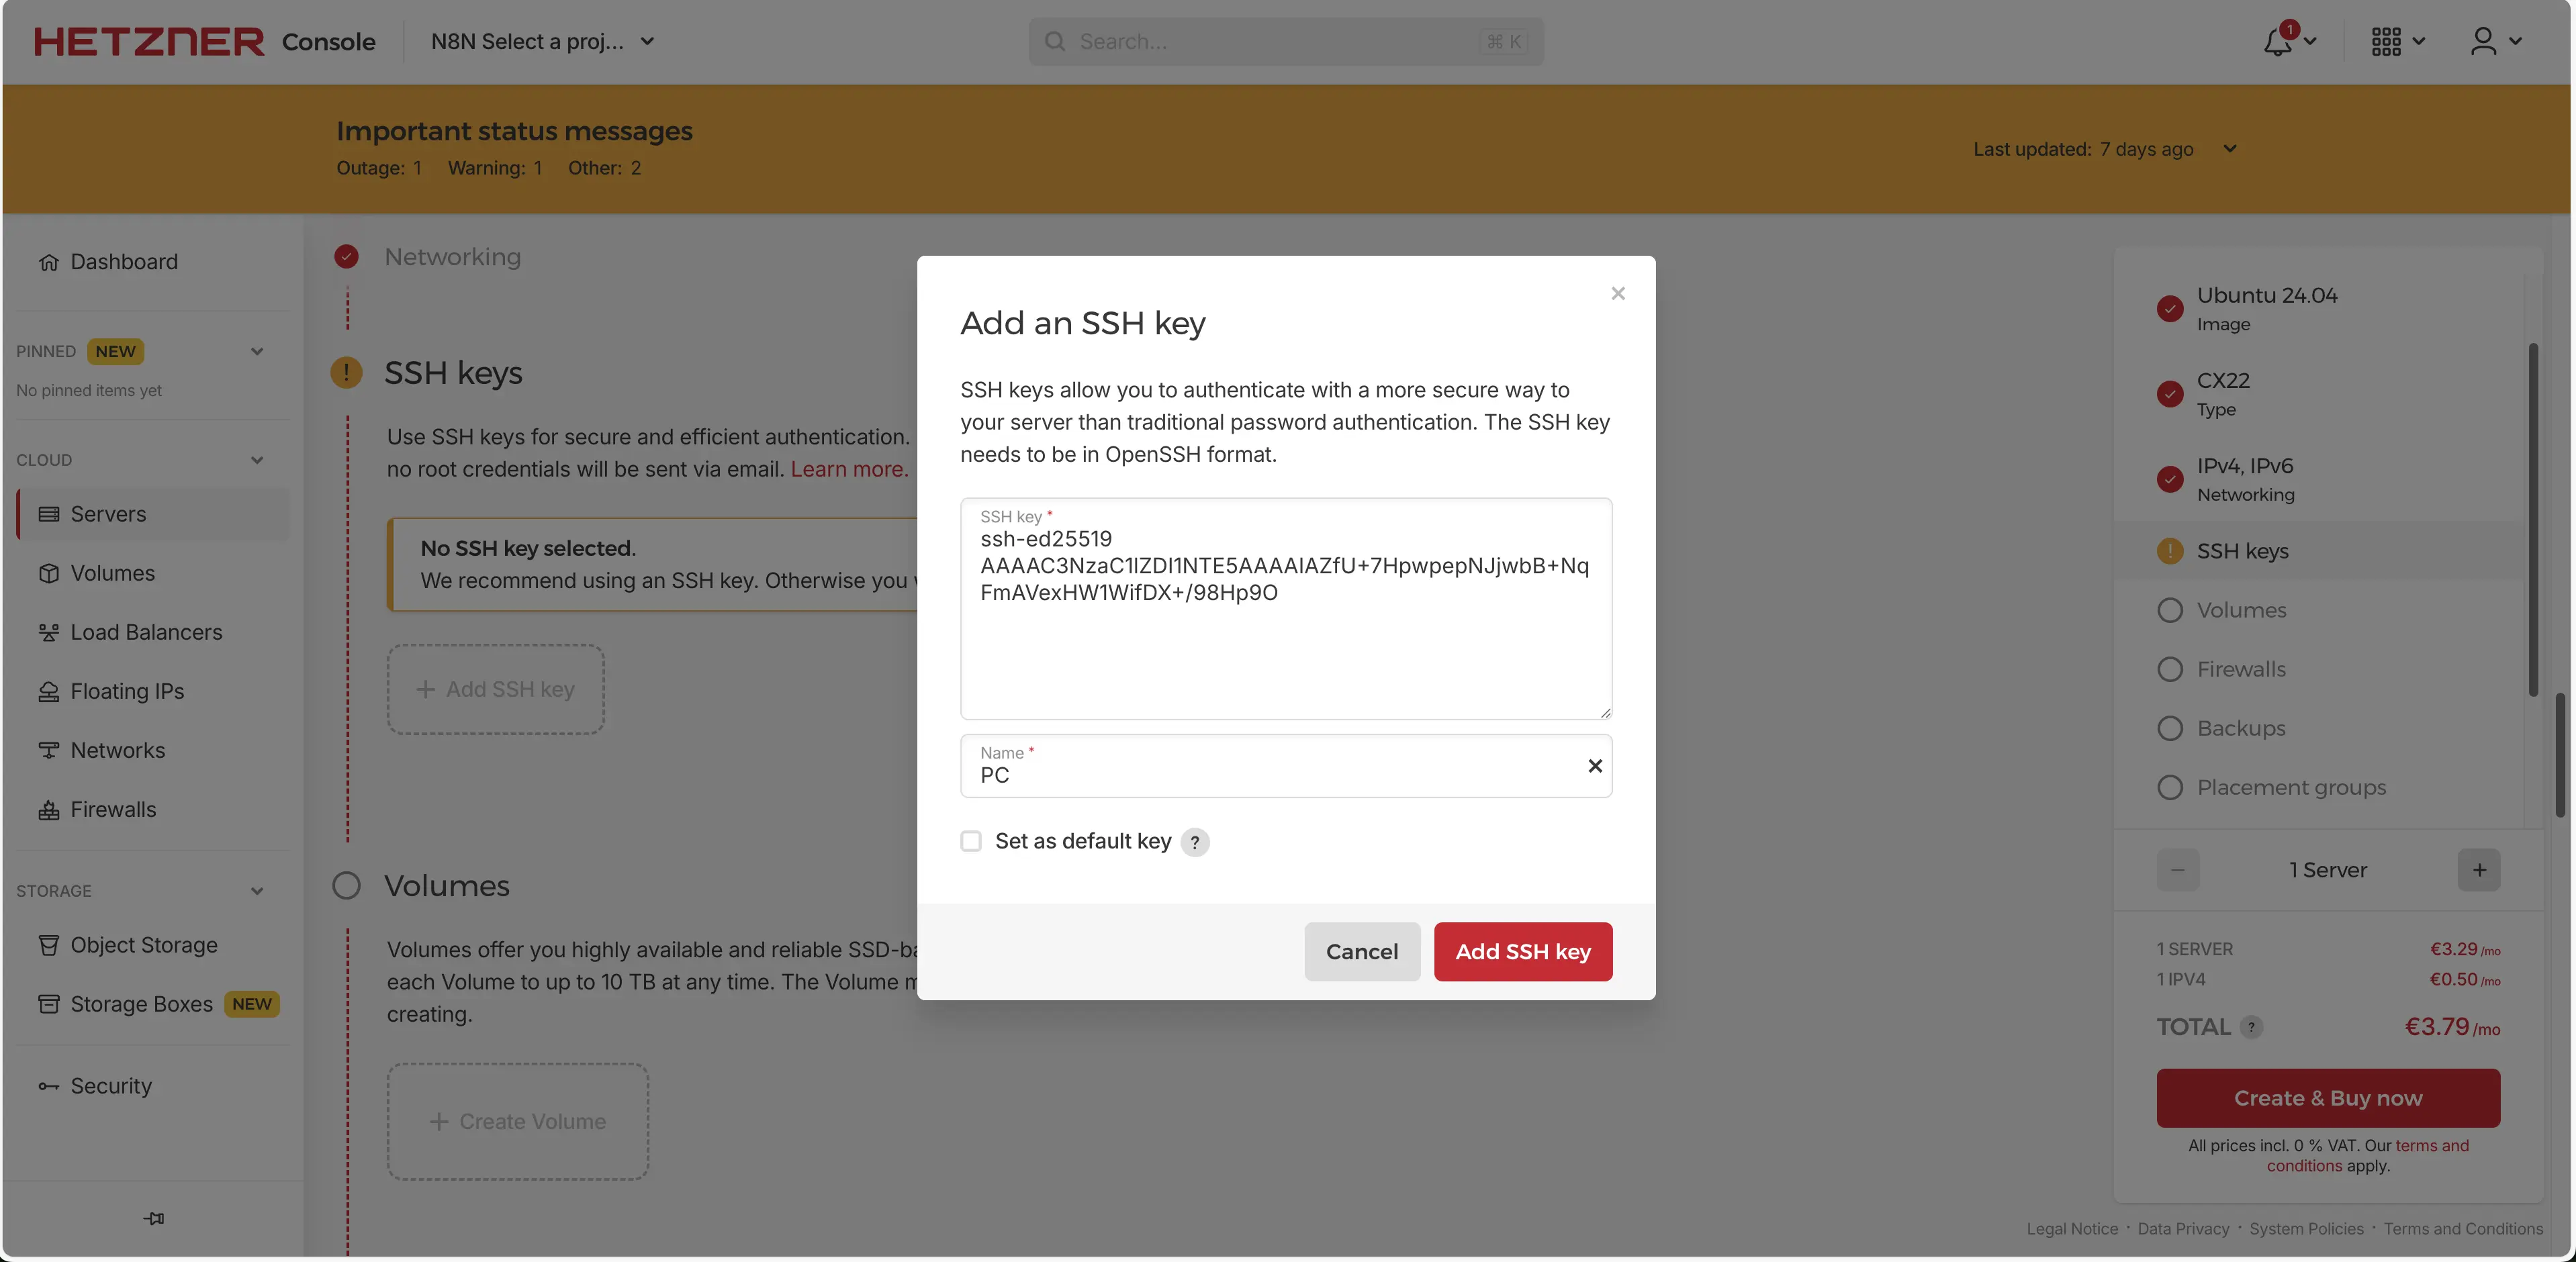Select the Volumes step circle in summary
This screenshot has width=2576, height=1262.
click(2170, 610)
